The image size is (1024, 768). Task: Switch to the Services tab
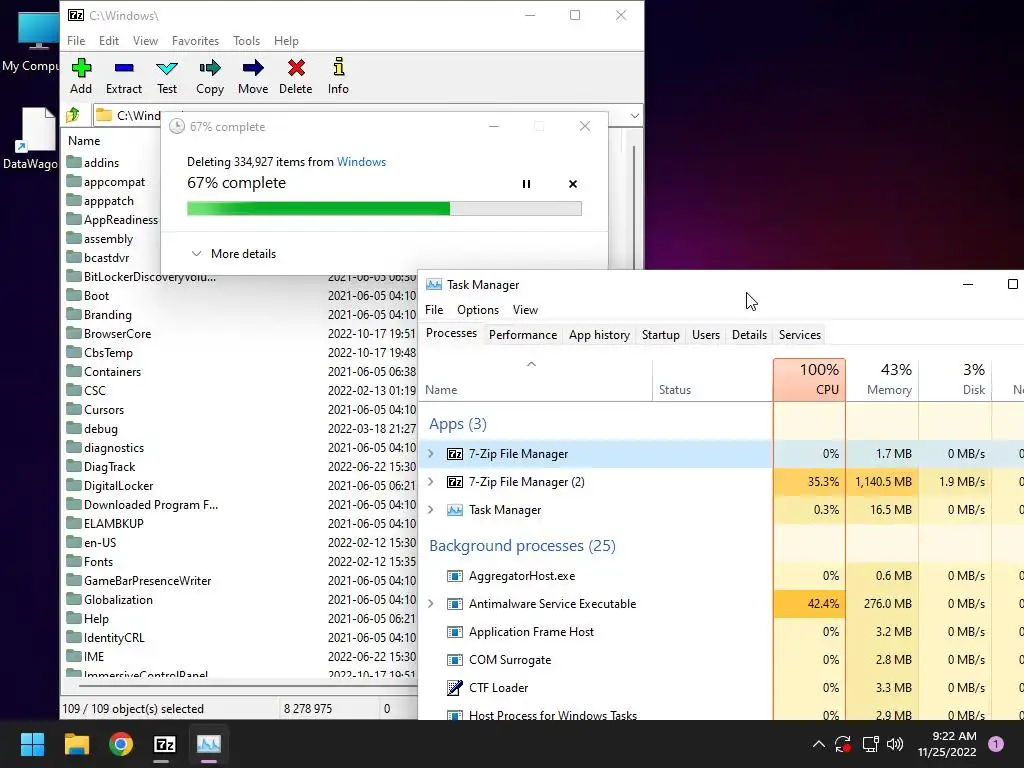click(799, 335)
